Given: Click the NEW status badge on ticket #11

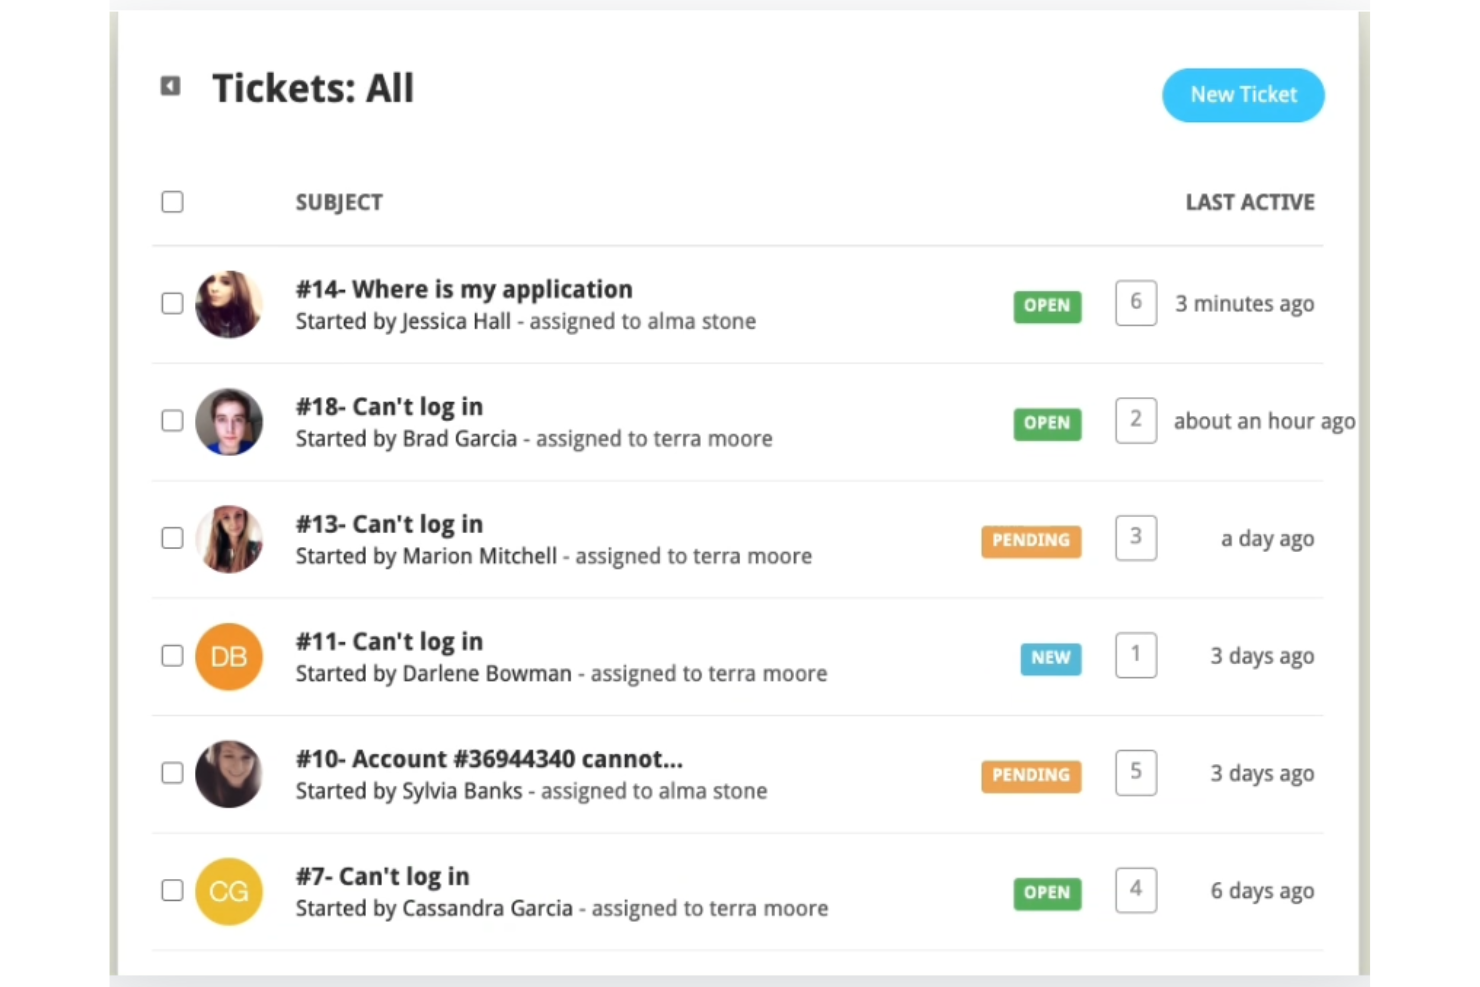Looking at the screenshot, I should 1050,658.
